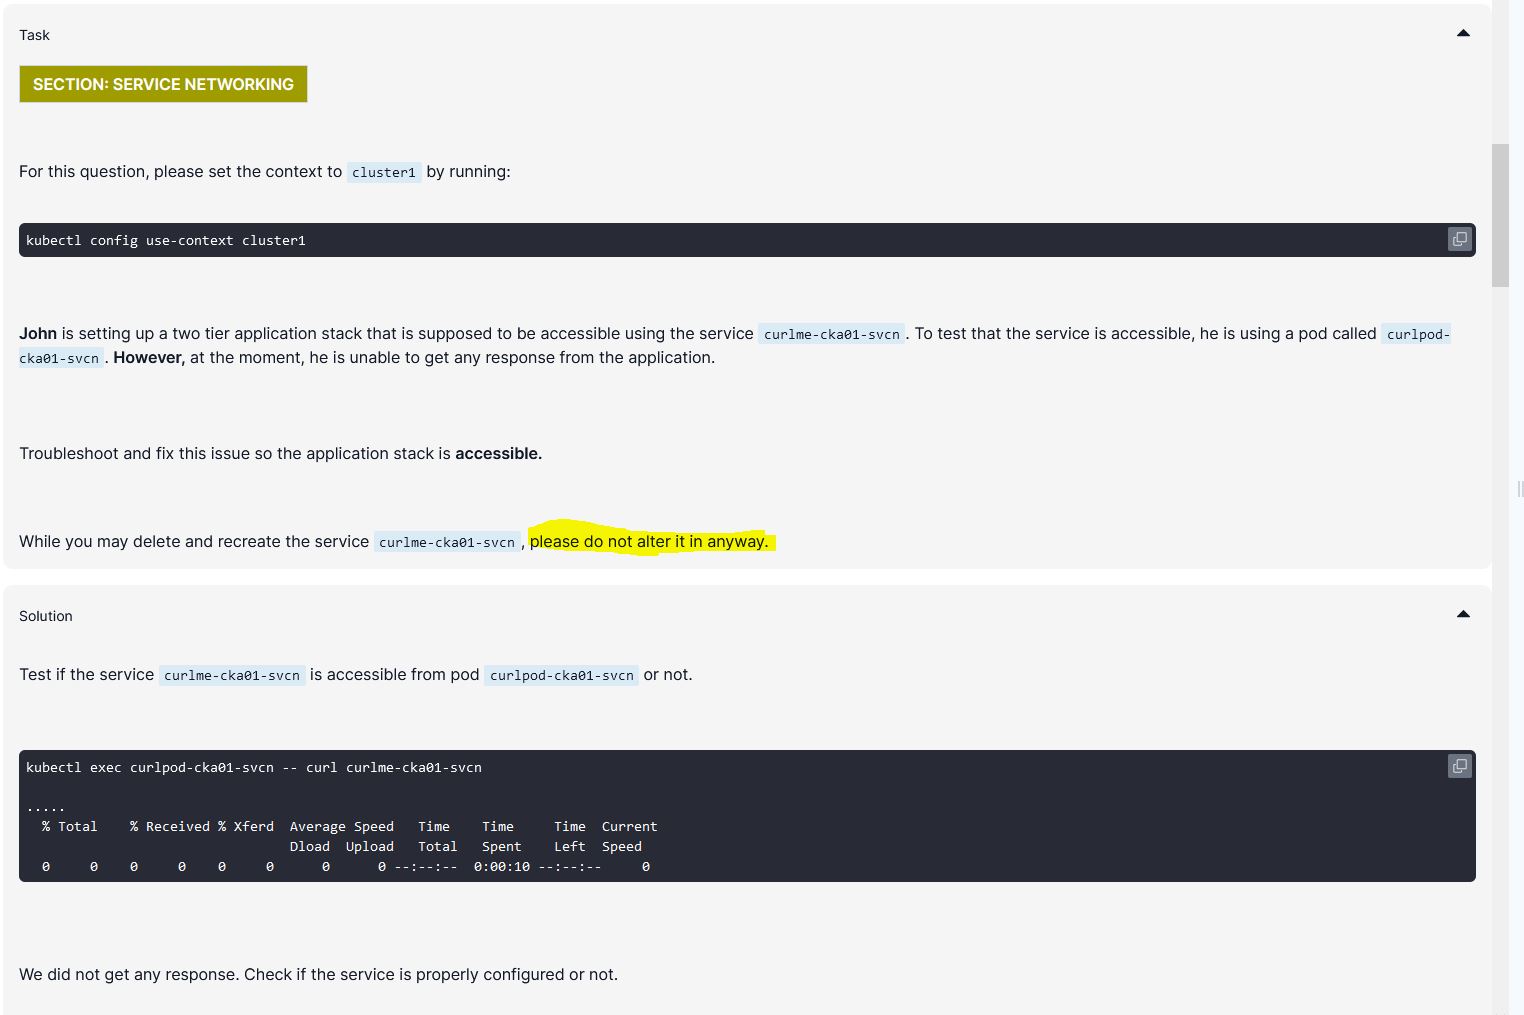Screen dimensions: 1524x1015
Task: Click the vertical scrollbar thumb
Action: click(1500, 215)
